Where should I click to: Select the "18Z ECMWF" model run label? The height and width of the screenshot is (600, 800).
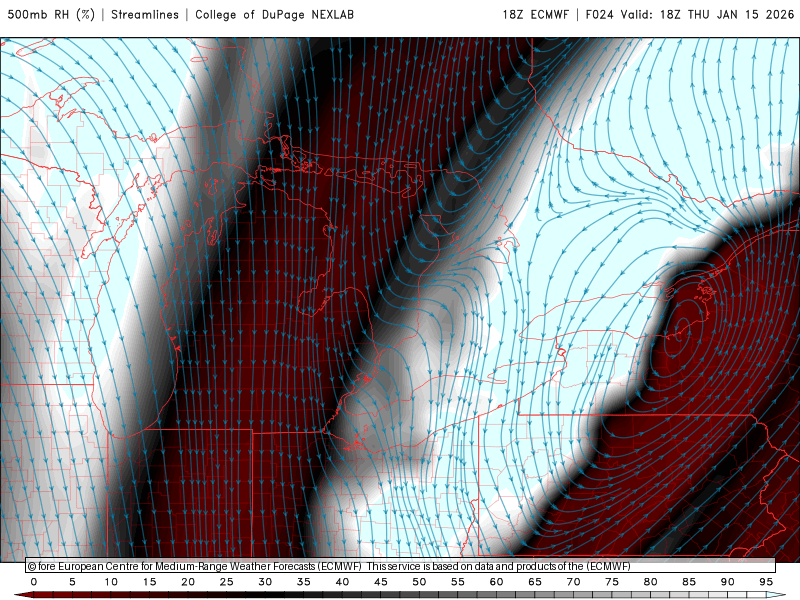click(x=535, y=14)
